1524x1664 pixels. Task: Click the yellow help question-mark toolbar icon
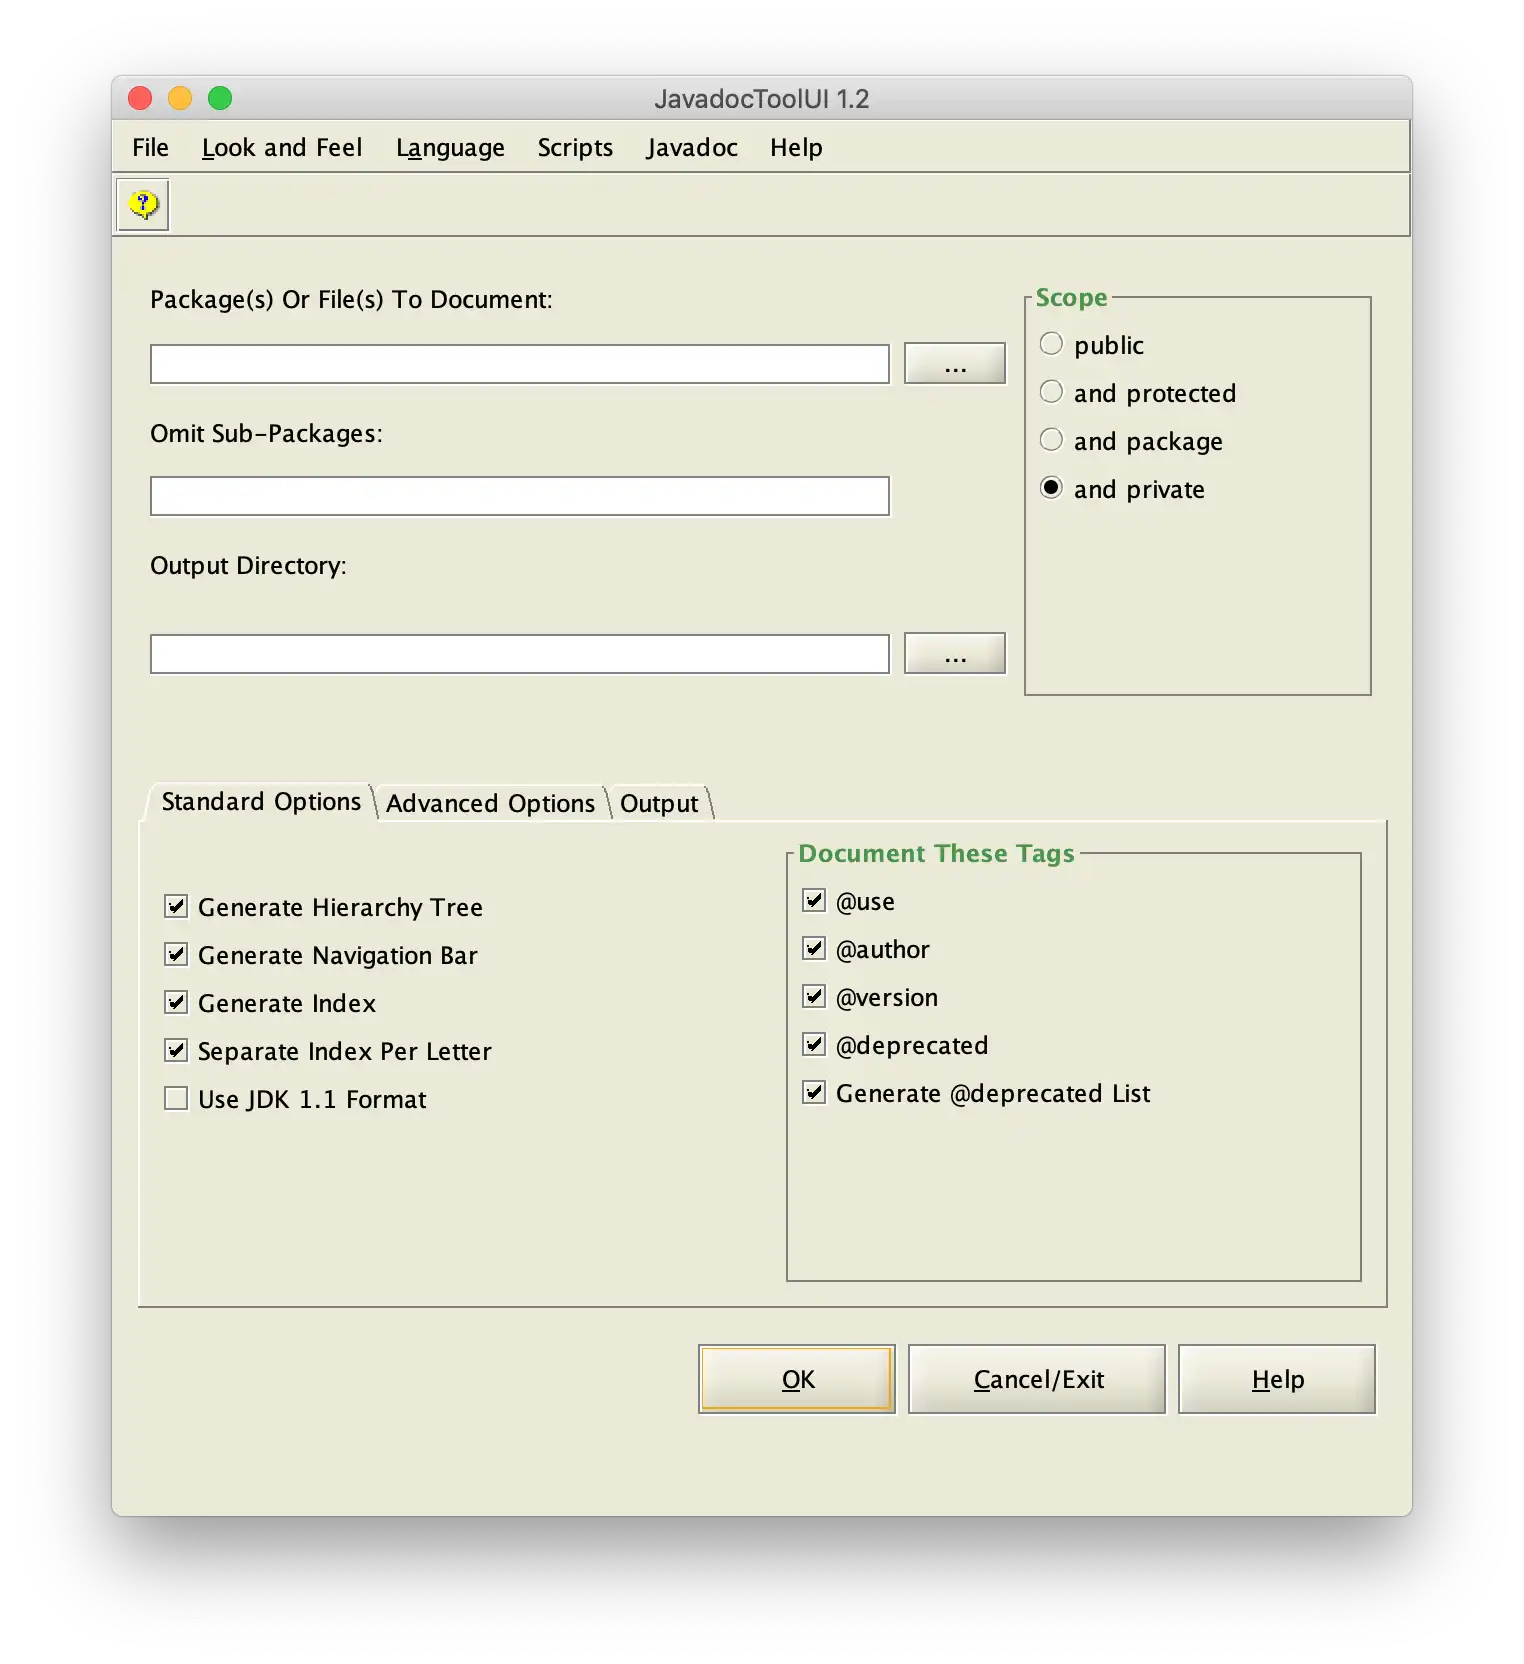pyautogui.click(x=143, y=205)
